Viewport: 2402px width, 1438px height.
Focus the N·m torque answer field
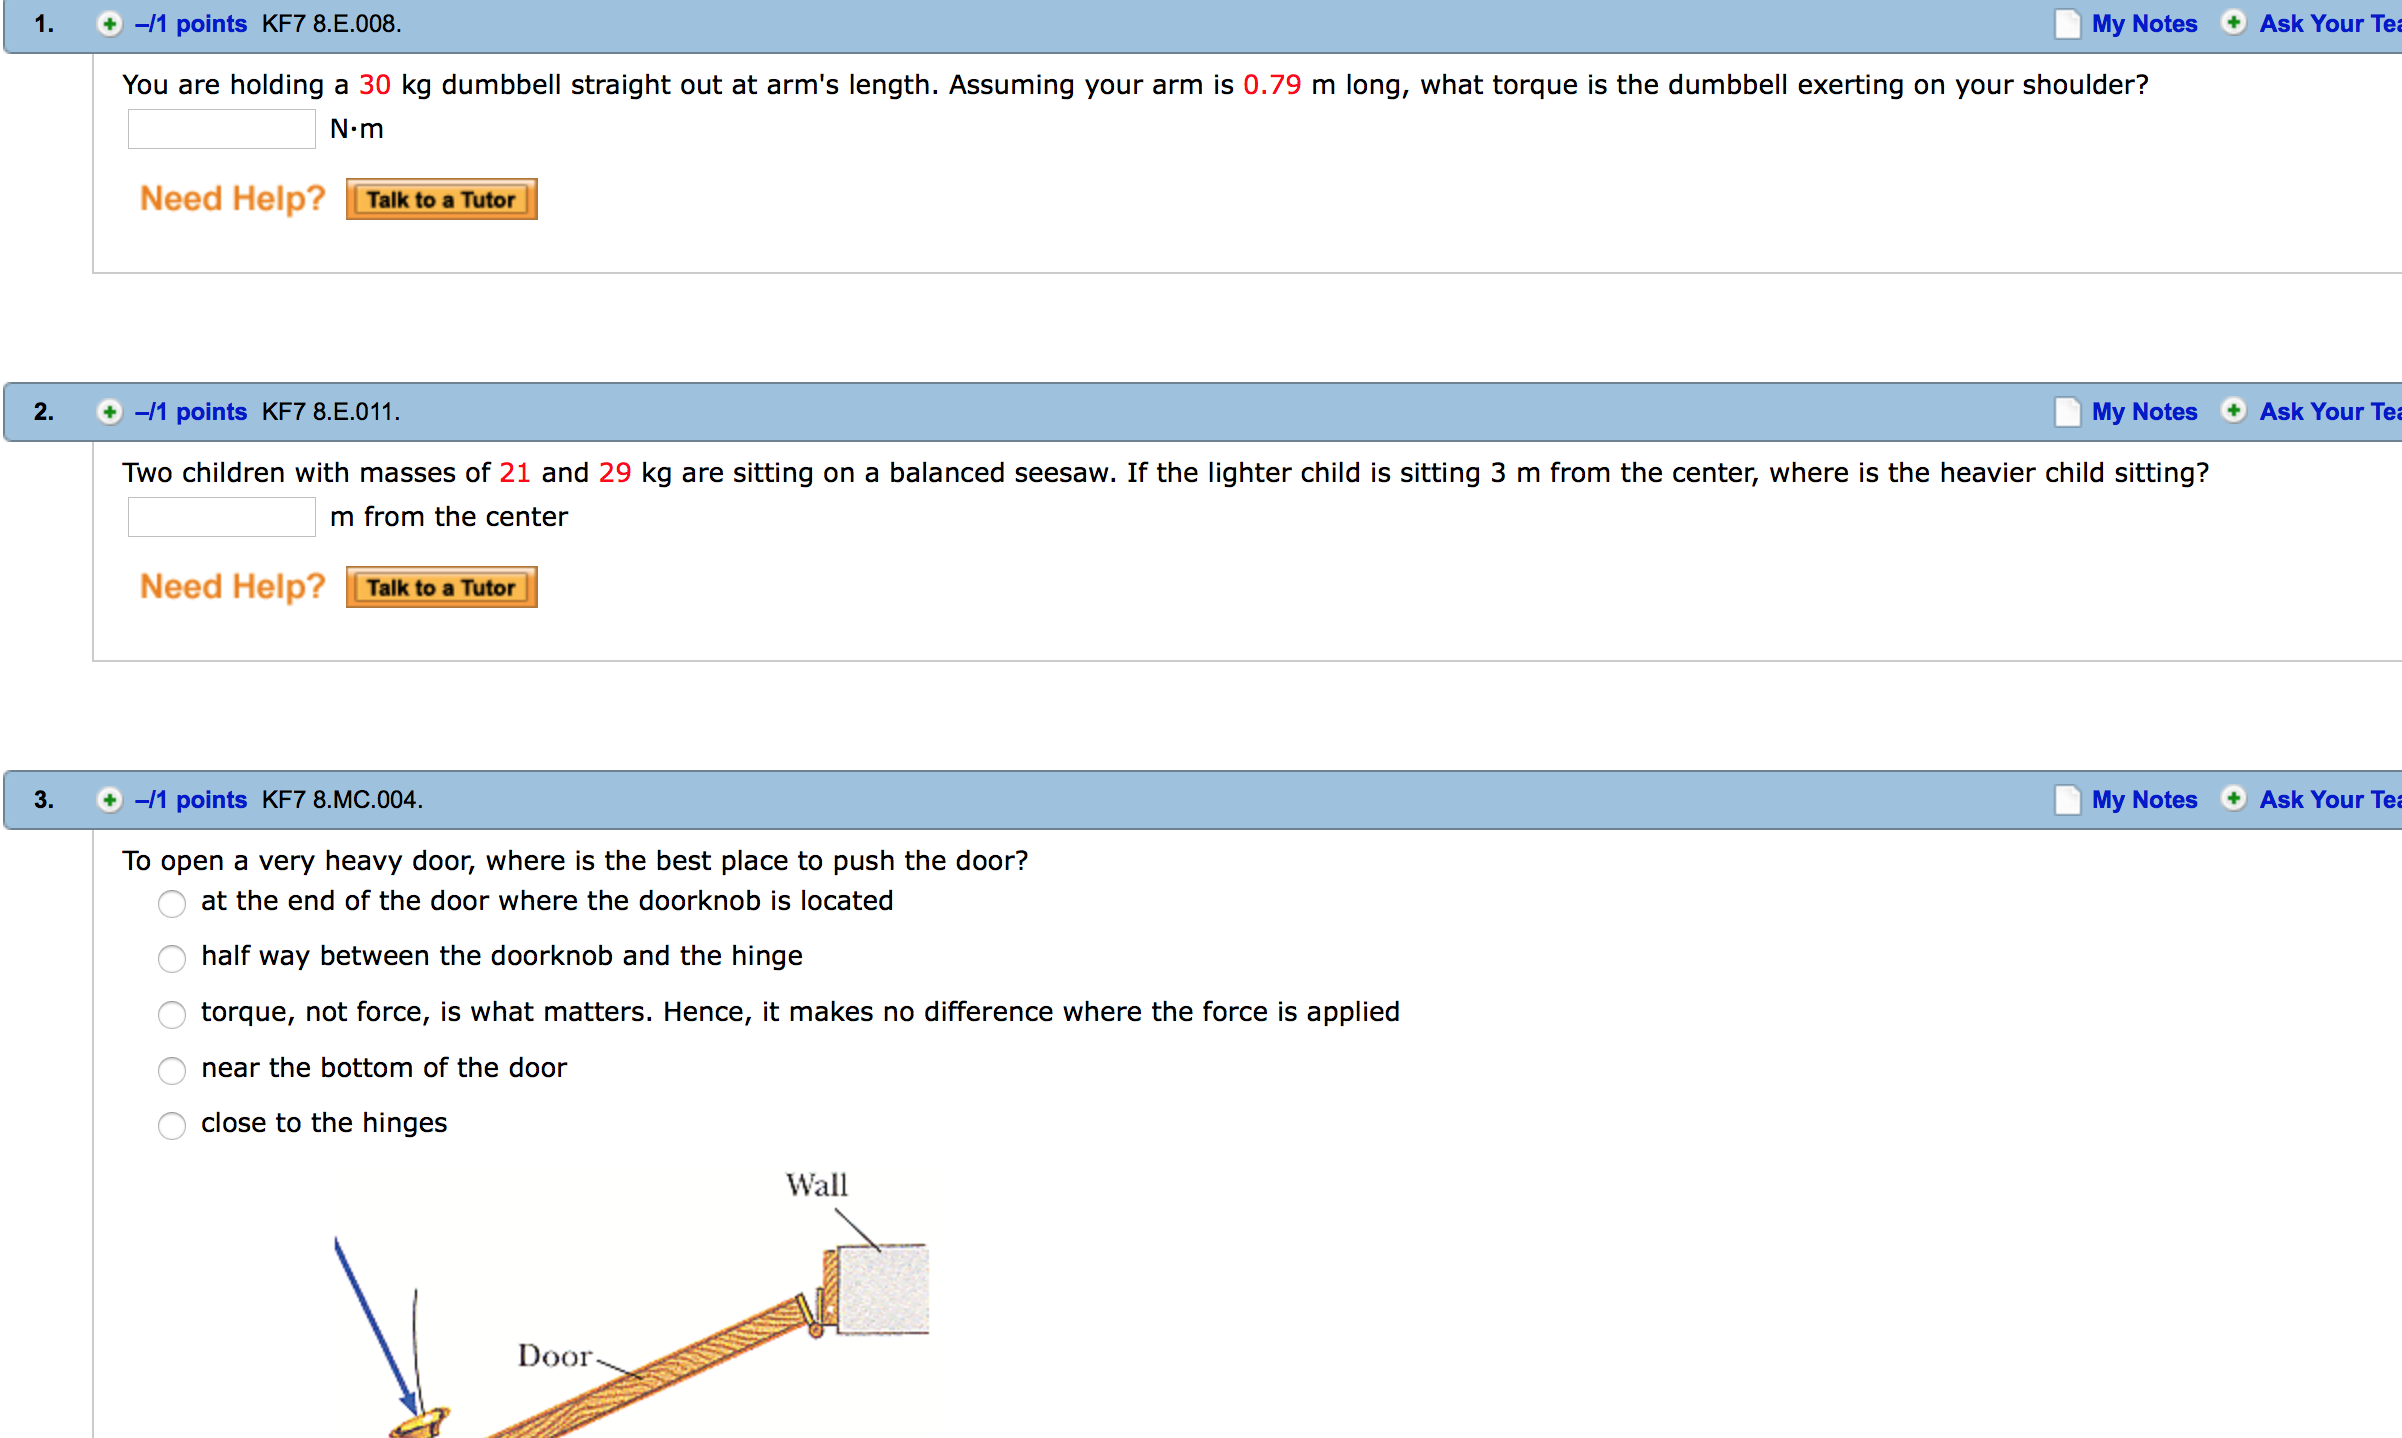(x=222, y=129)
